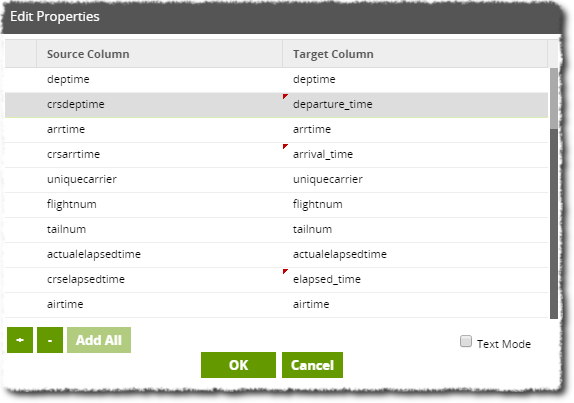Select the crsdeptime source cell
The image size is (574, 403).
point(159,104)
